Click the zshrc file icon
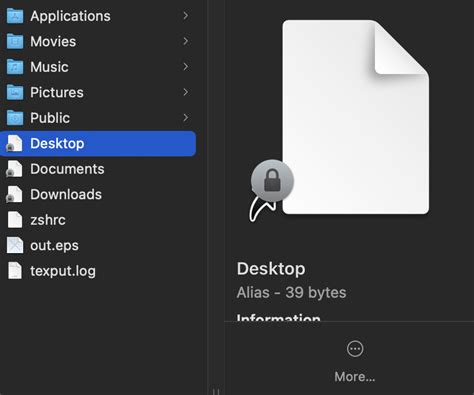The width and height of the screenshot is (474, 395). click(x=15, y=220)
